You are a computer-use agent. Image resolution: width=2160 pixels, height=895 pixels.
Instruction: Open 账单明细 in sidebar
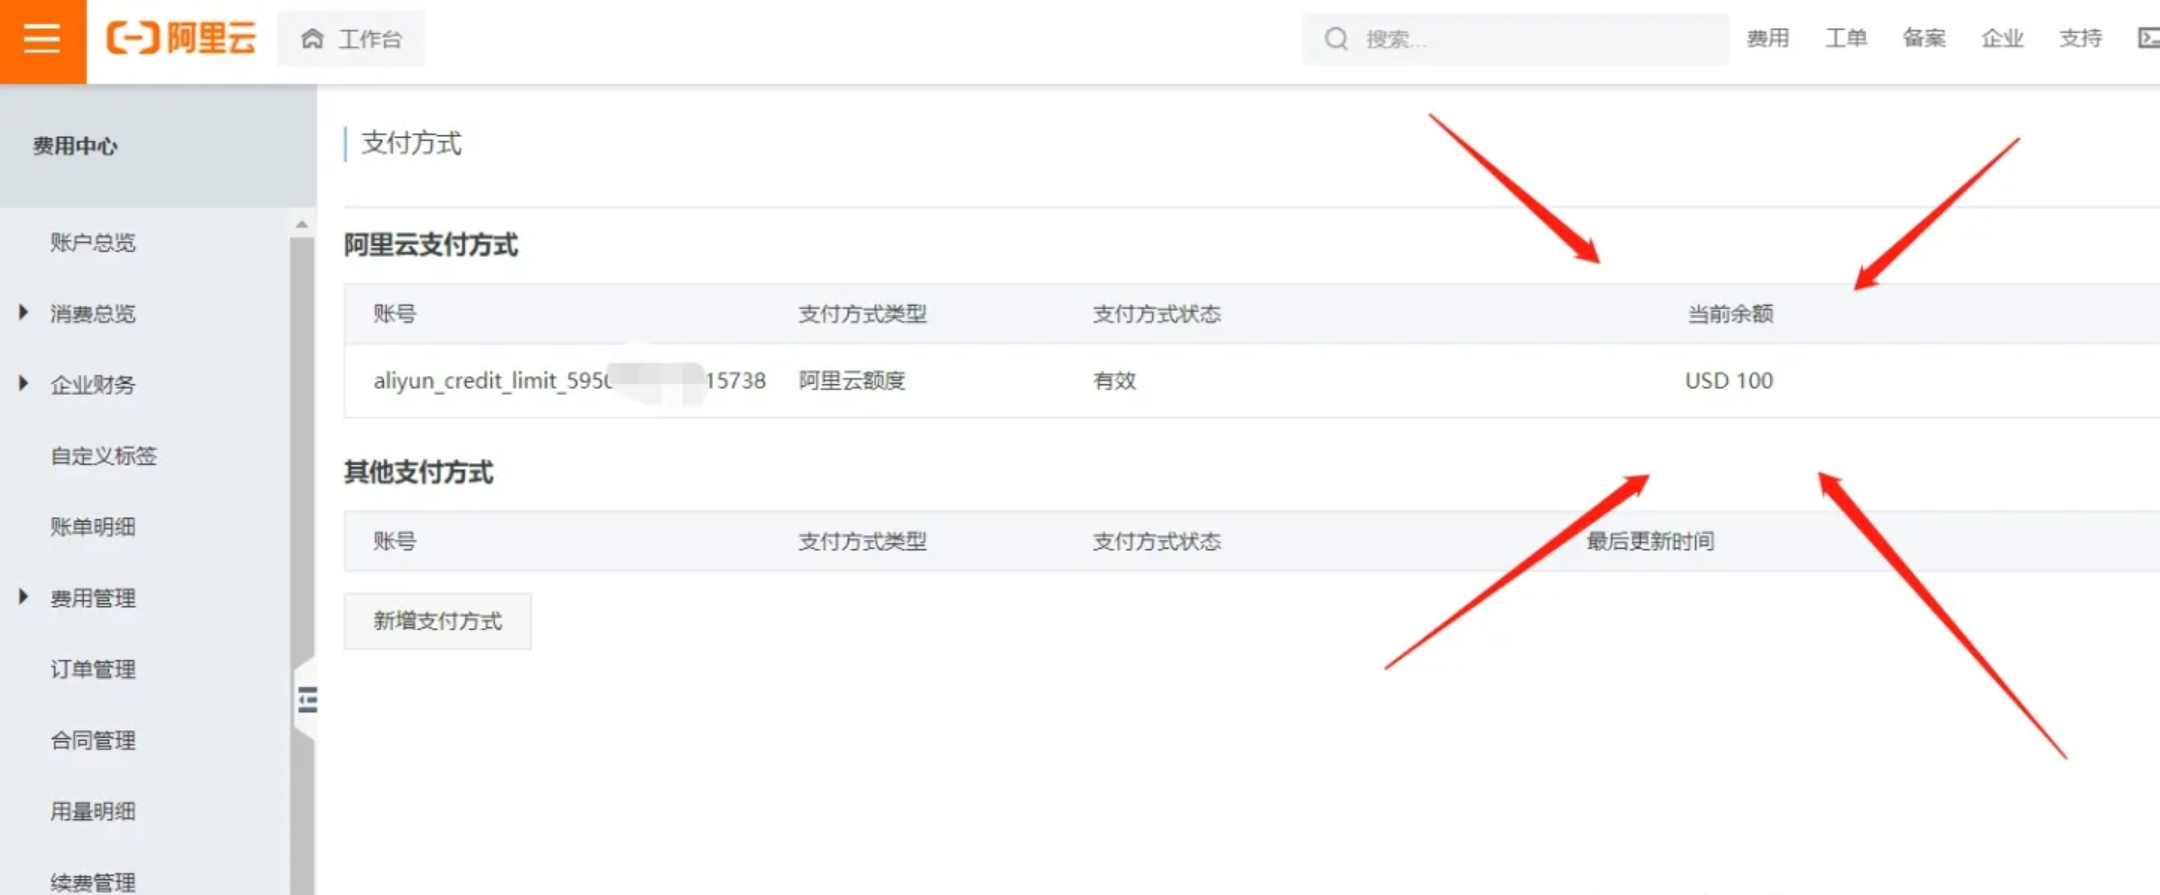(x=93, y=527)
